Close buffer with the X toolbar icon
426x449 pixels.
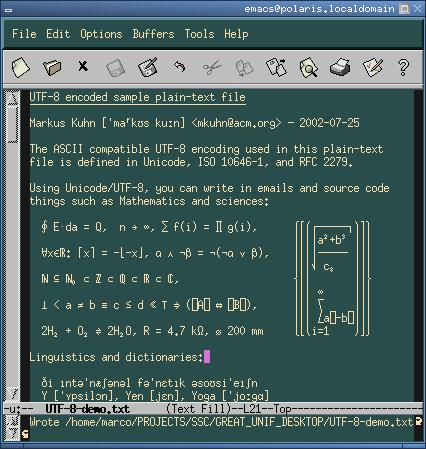[83, 66]
